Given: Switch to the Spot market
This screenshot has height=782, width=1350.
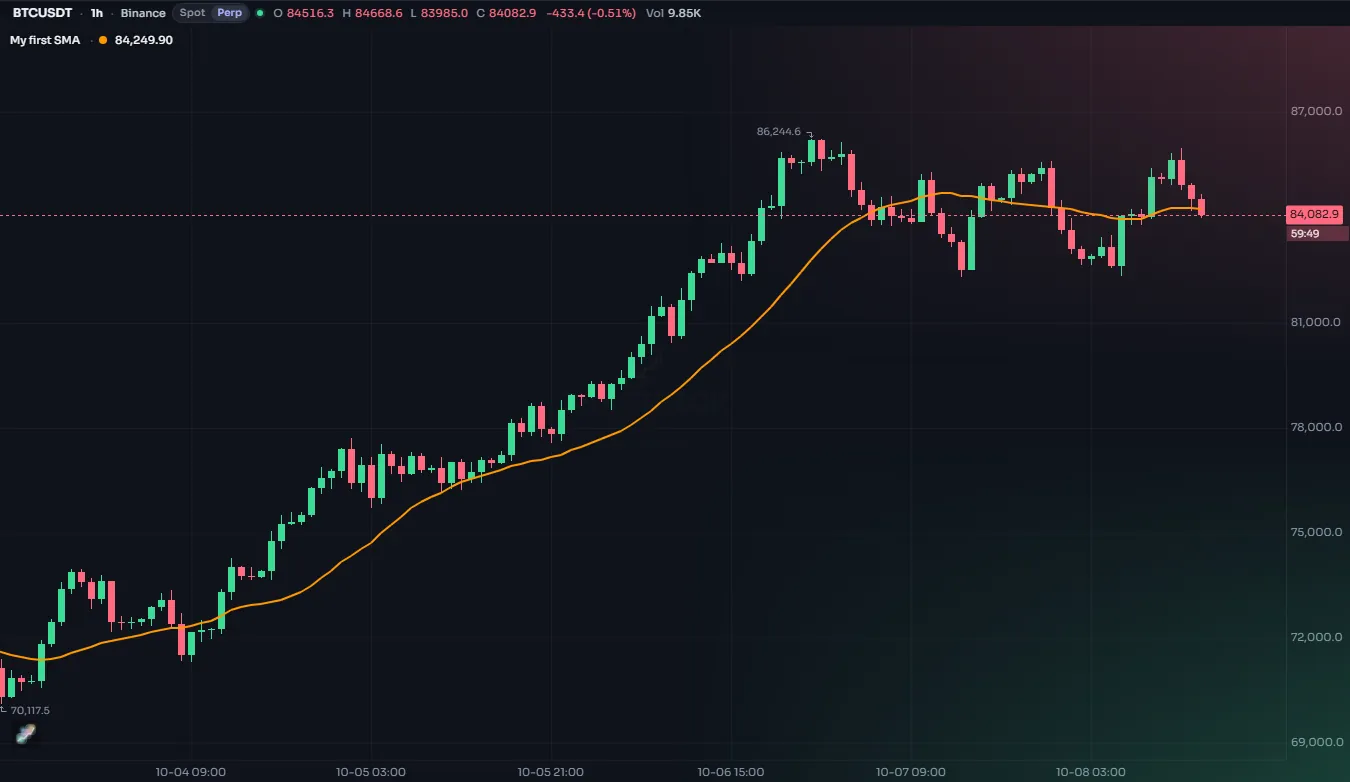Looking at the screenshot, I should (192, 13).
